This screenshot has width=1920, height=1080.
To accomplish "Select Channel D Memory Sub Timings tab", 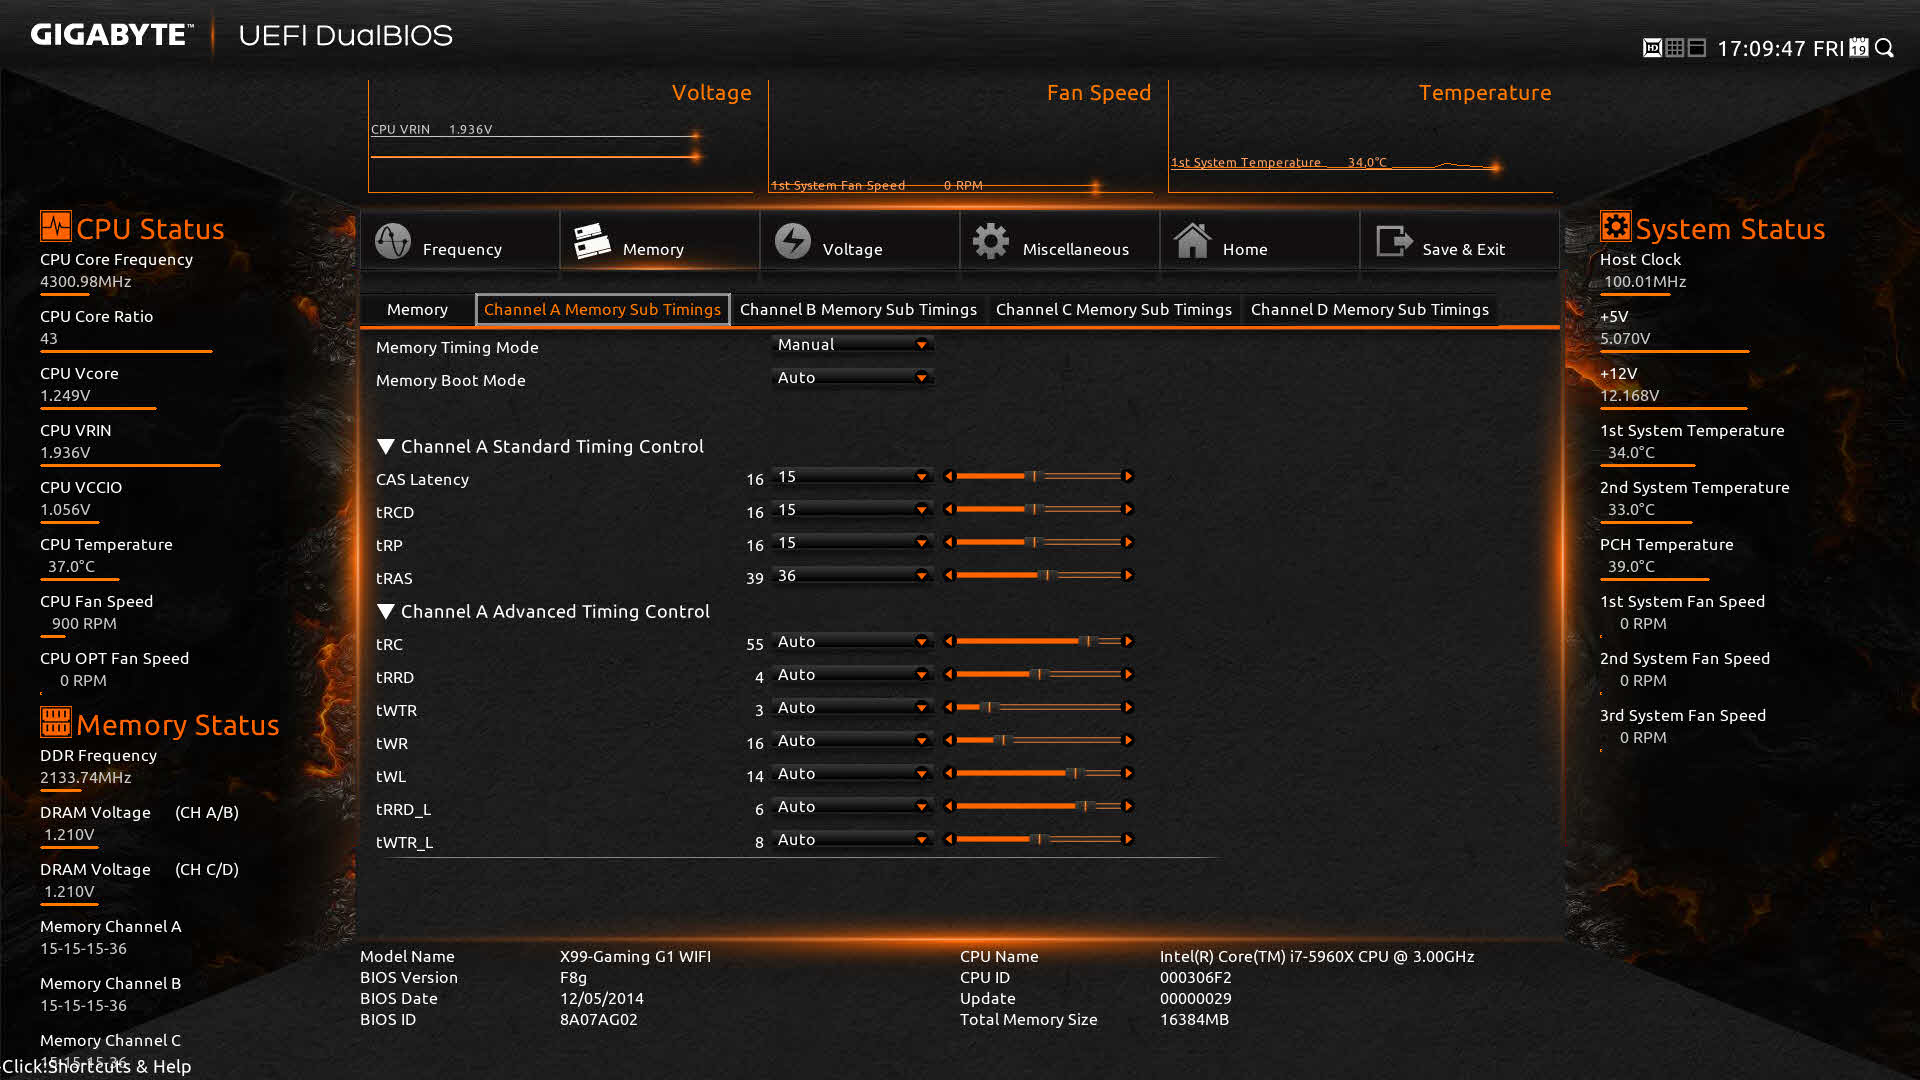I will pos(1369,309).
